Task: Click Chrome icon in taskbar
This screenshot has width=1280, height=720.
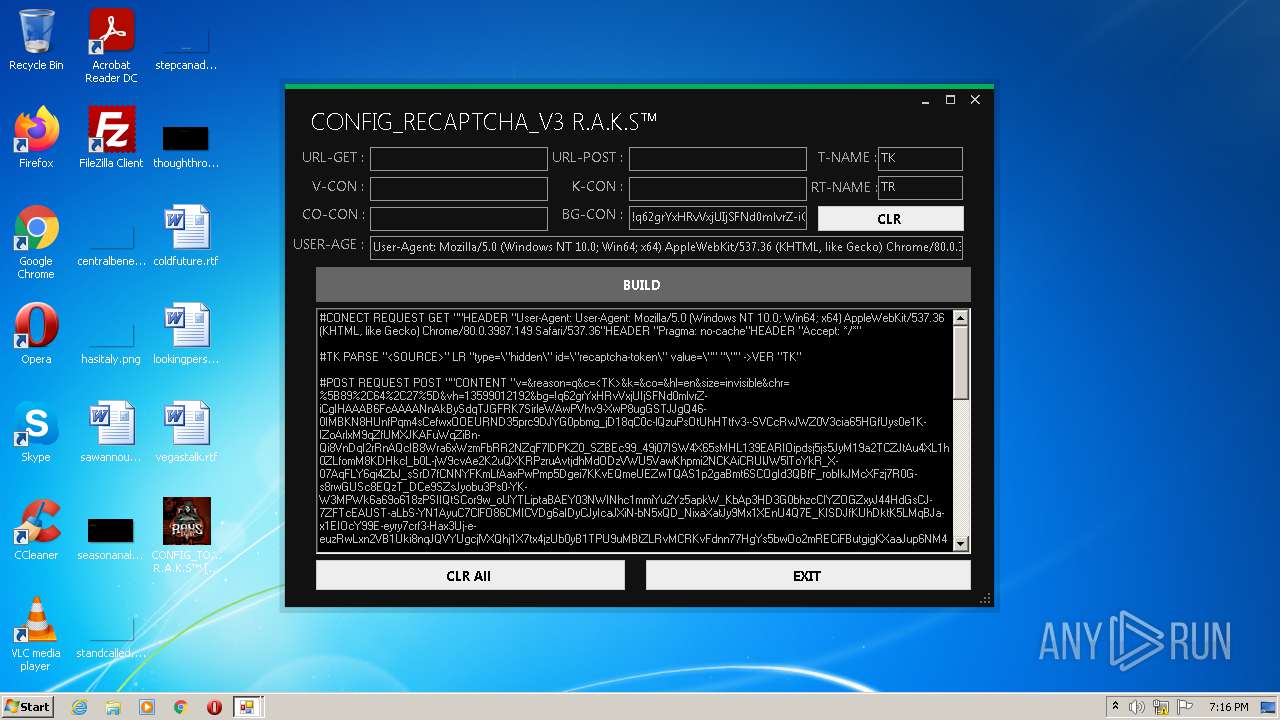Action: coord(180,707)
